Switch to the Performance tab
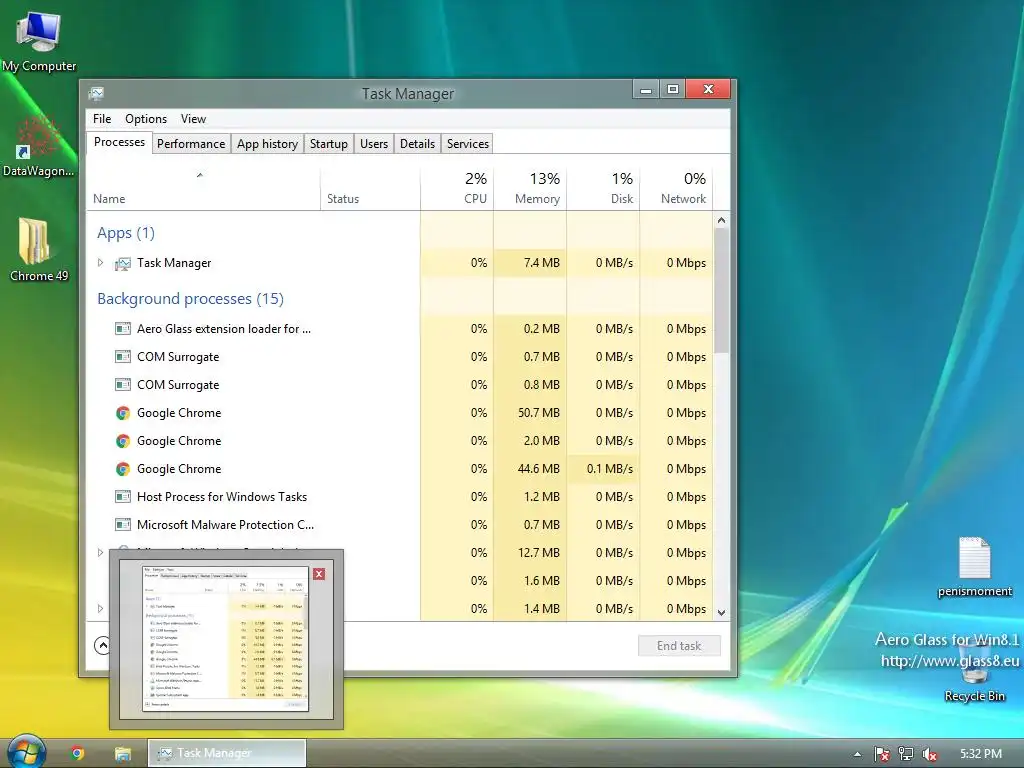 click(191, 144)
